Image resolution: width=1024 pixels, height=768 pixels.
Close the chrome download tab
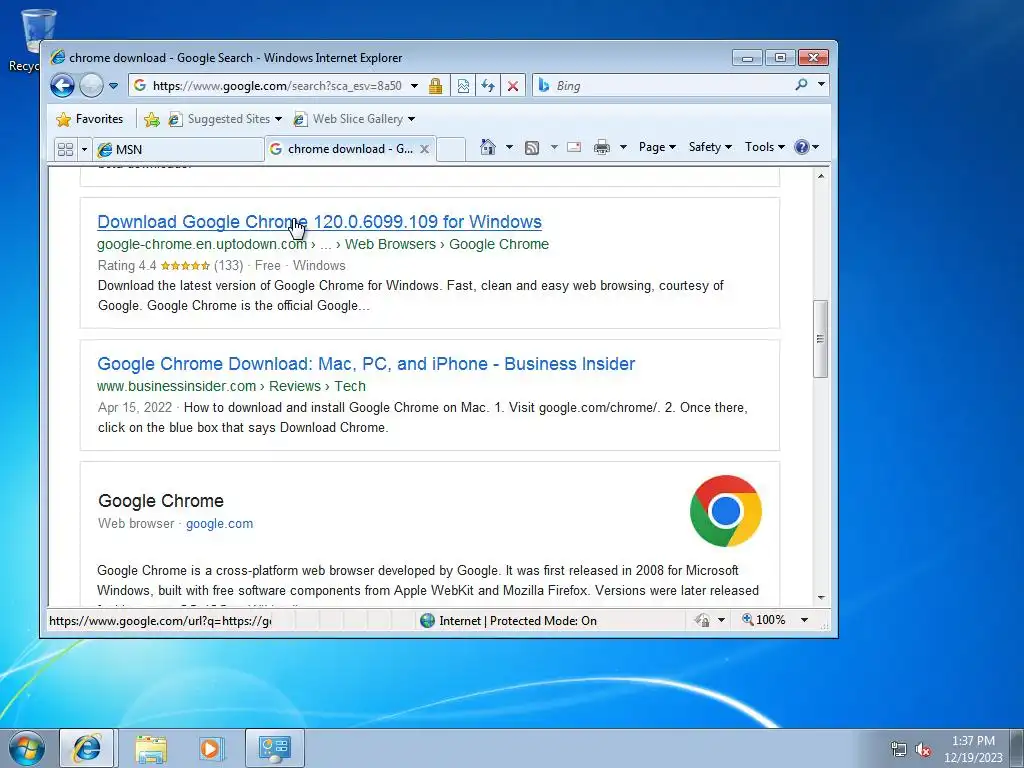click(424, 149)
